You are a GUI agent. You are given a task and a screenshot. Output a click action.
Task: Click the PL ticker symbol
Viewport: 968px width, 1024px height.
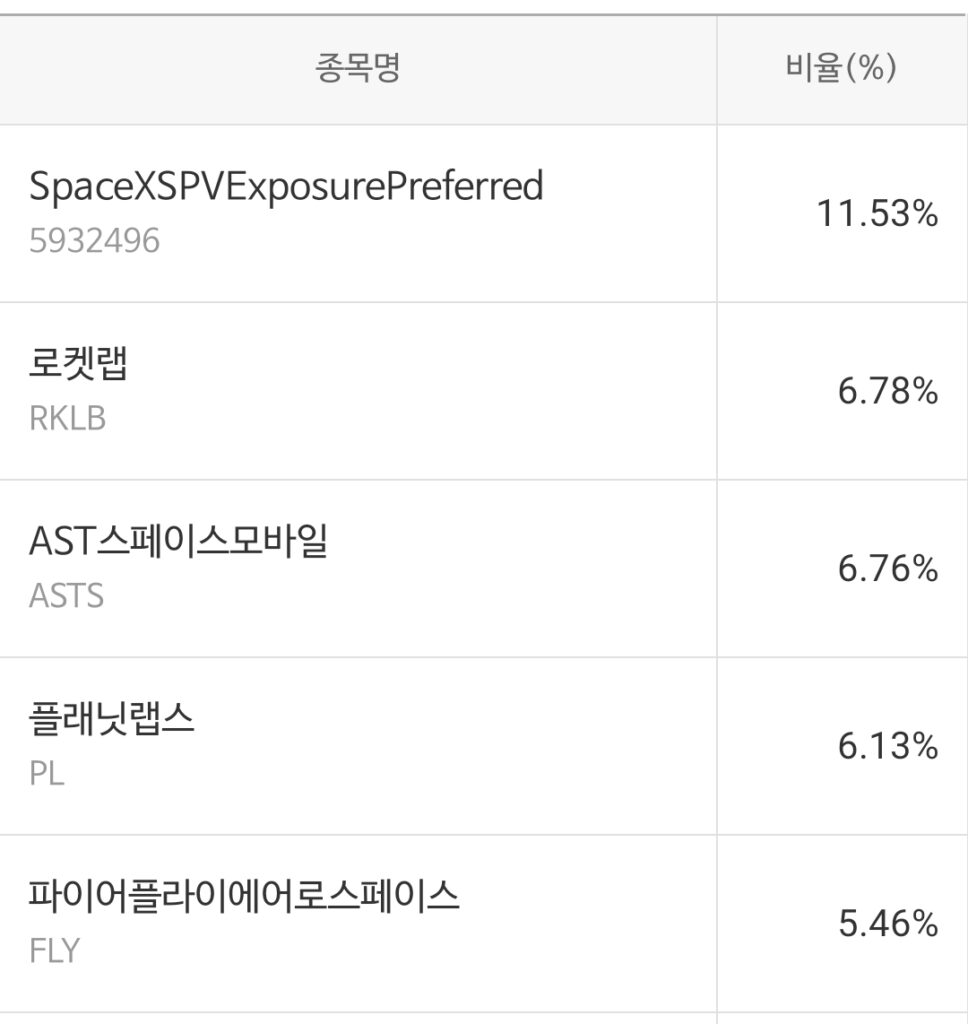[x=47, y=773]
